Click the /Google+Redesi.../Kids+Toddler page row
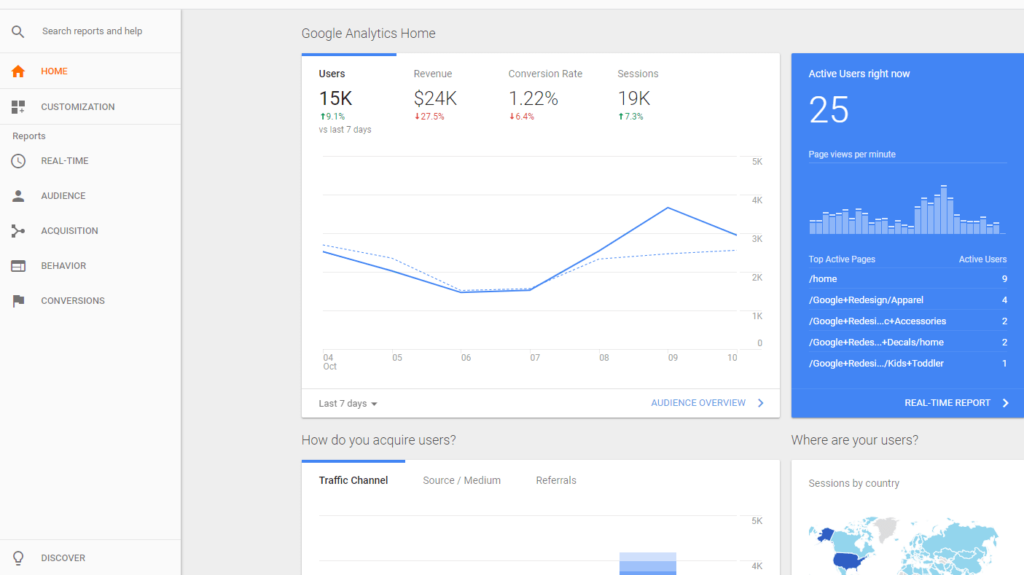Image resolution: width=1024 pixels, height=575 pixels. point(908,363)
